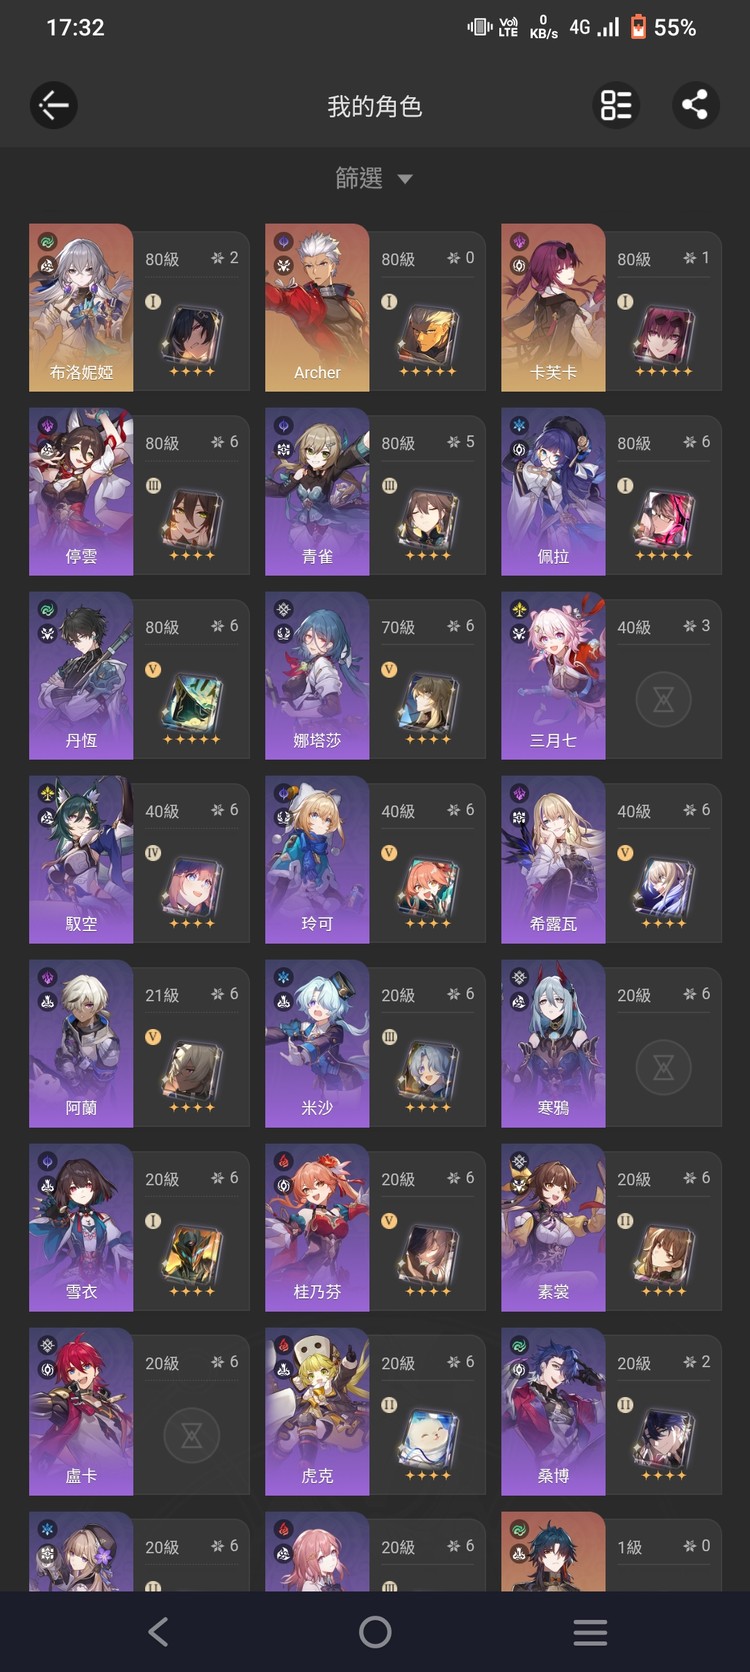The width and height of the screenshot is (750, 1672).
Task: Open 希露瓦 character portrait
Action: (553, 859)
